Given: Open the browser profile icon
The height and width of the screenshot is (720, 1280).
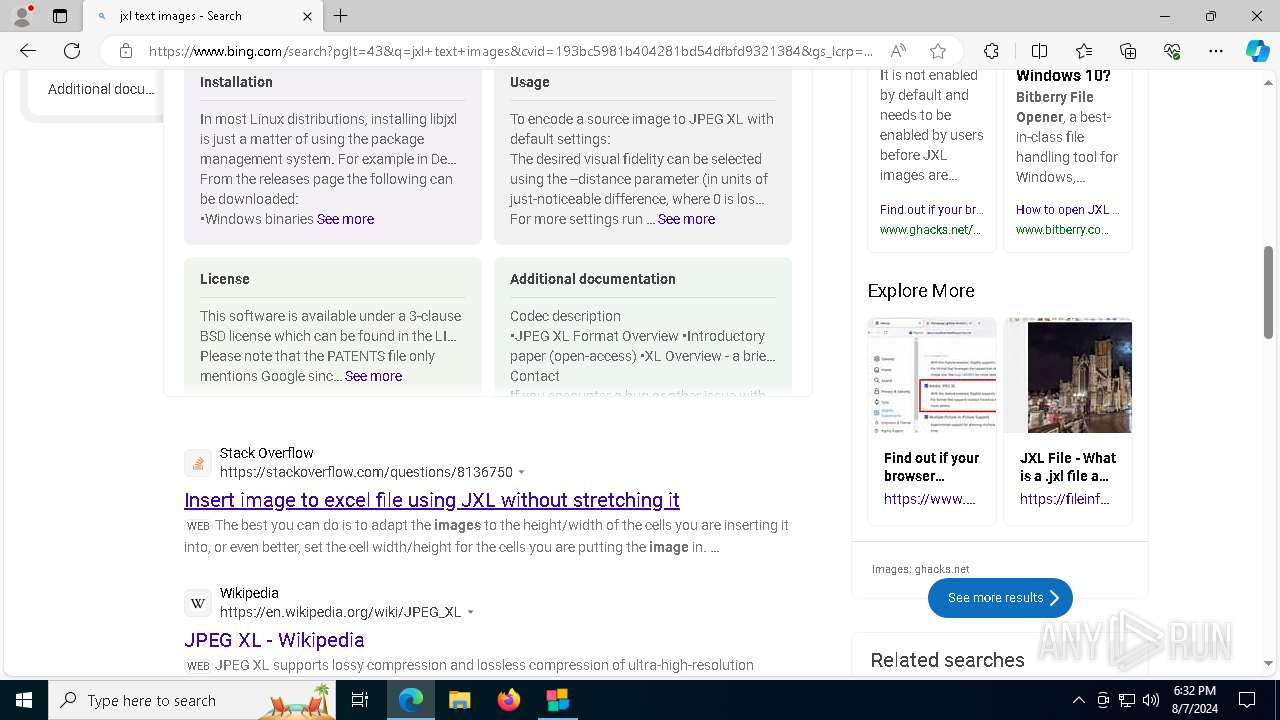Looking at the screenshot, I should pos(22,16).
